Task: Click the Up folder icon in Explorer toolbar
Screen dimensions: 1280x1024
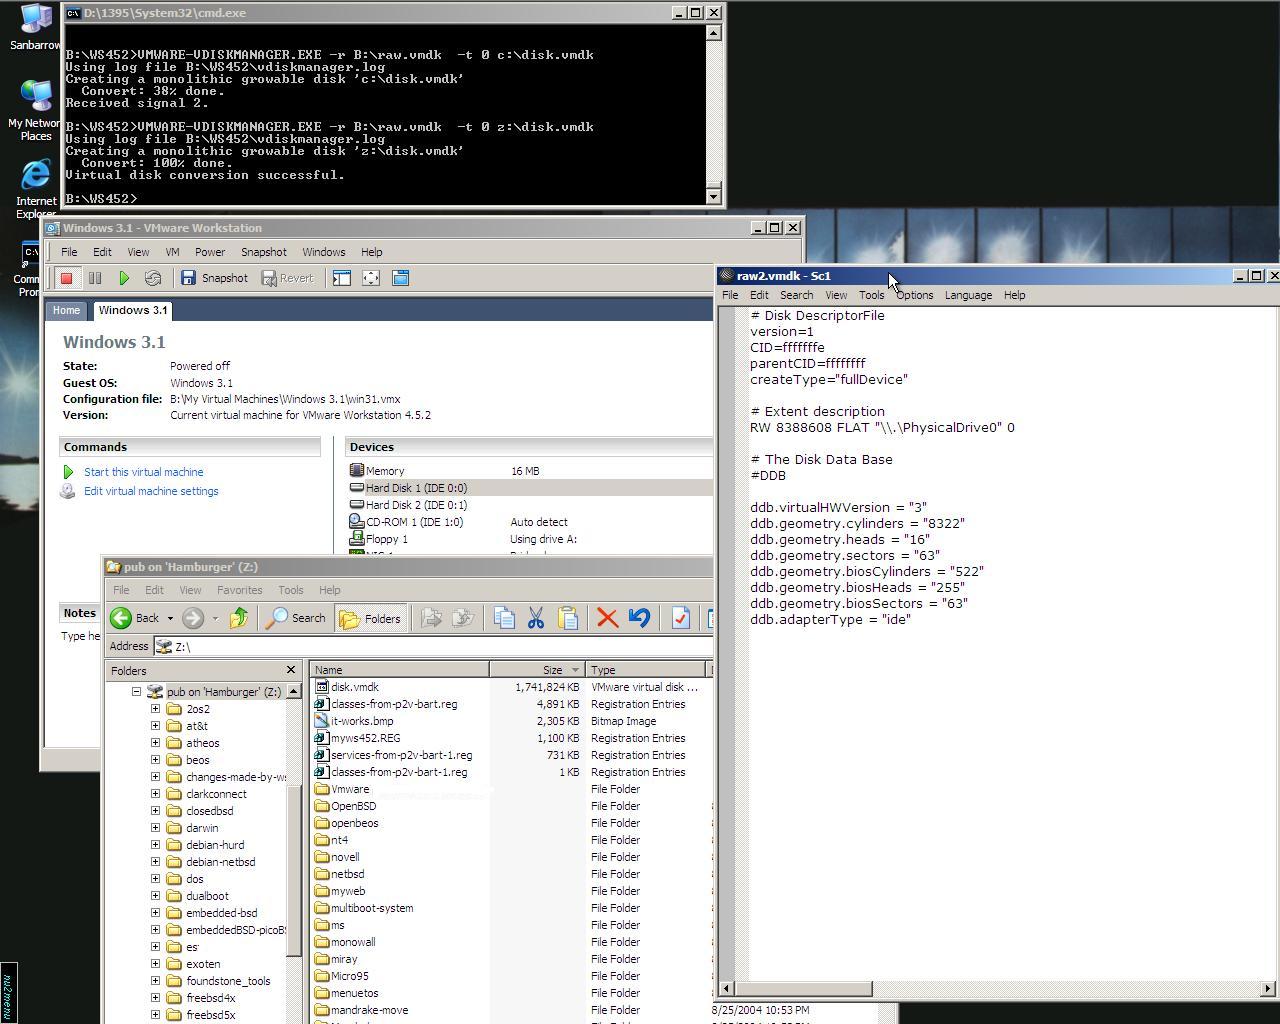Action: (x=238, y=618)
